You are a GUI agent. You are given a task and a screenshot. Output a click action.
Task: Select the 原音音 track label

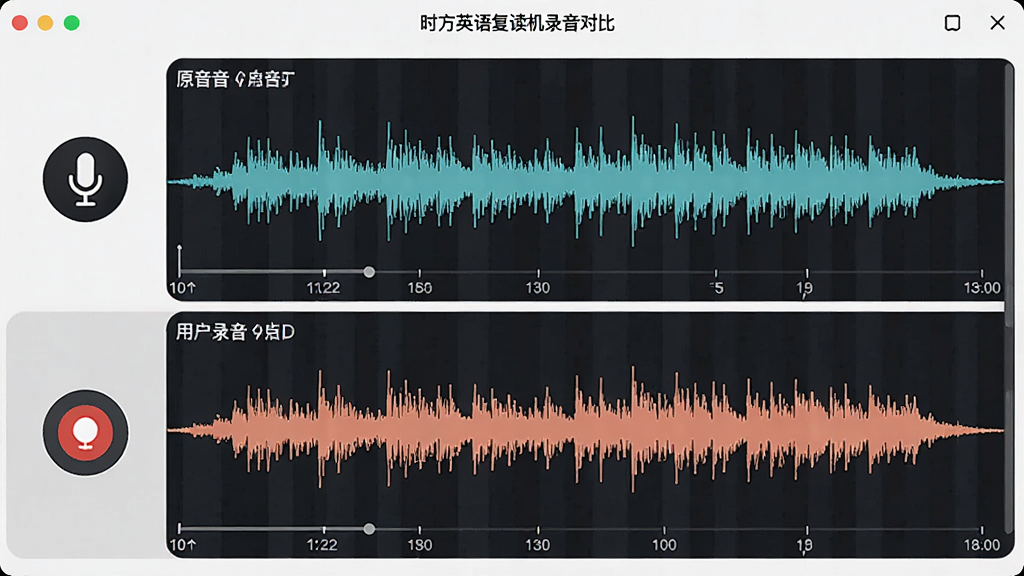pyautogui.click(x=236, y=80)
